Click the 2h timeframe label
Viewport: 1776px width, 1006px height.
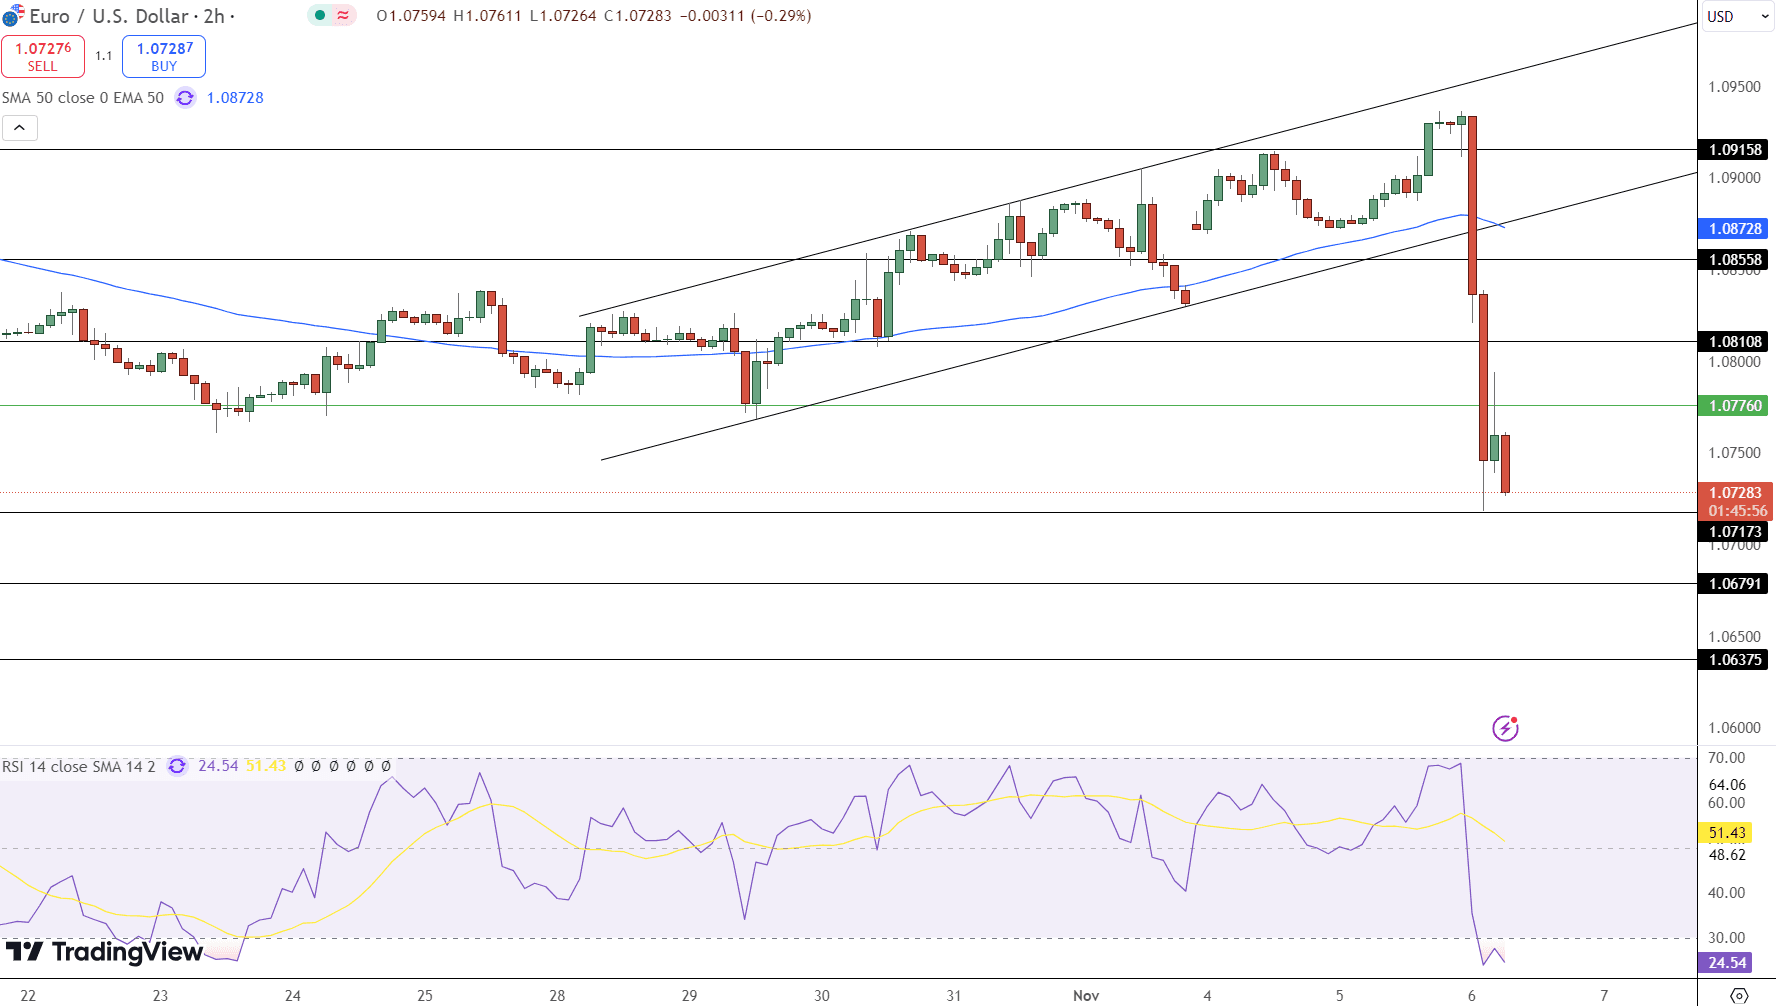(214, 16)
